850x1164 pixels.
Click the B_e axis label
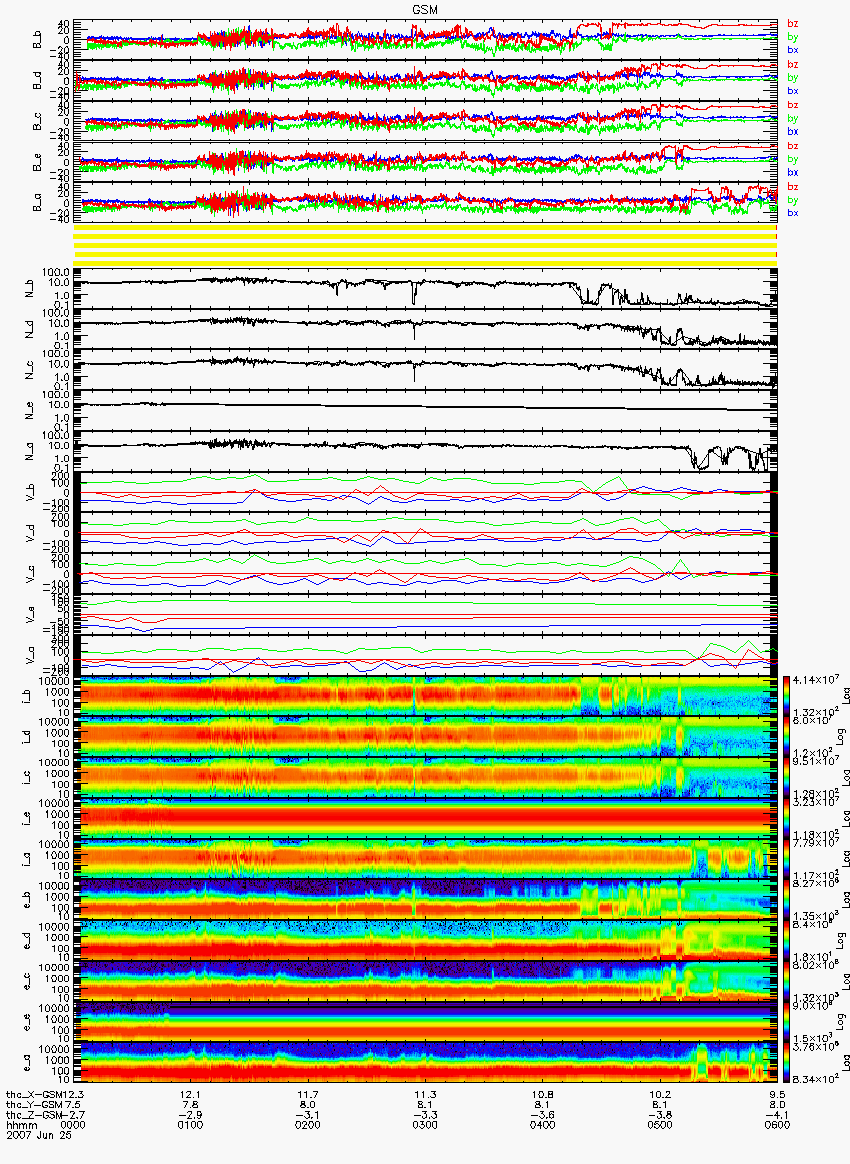click(x=36, y=163)
